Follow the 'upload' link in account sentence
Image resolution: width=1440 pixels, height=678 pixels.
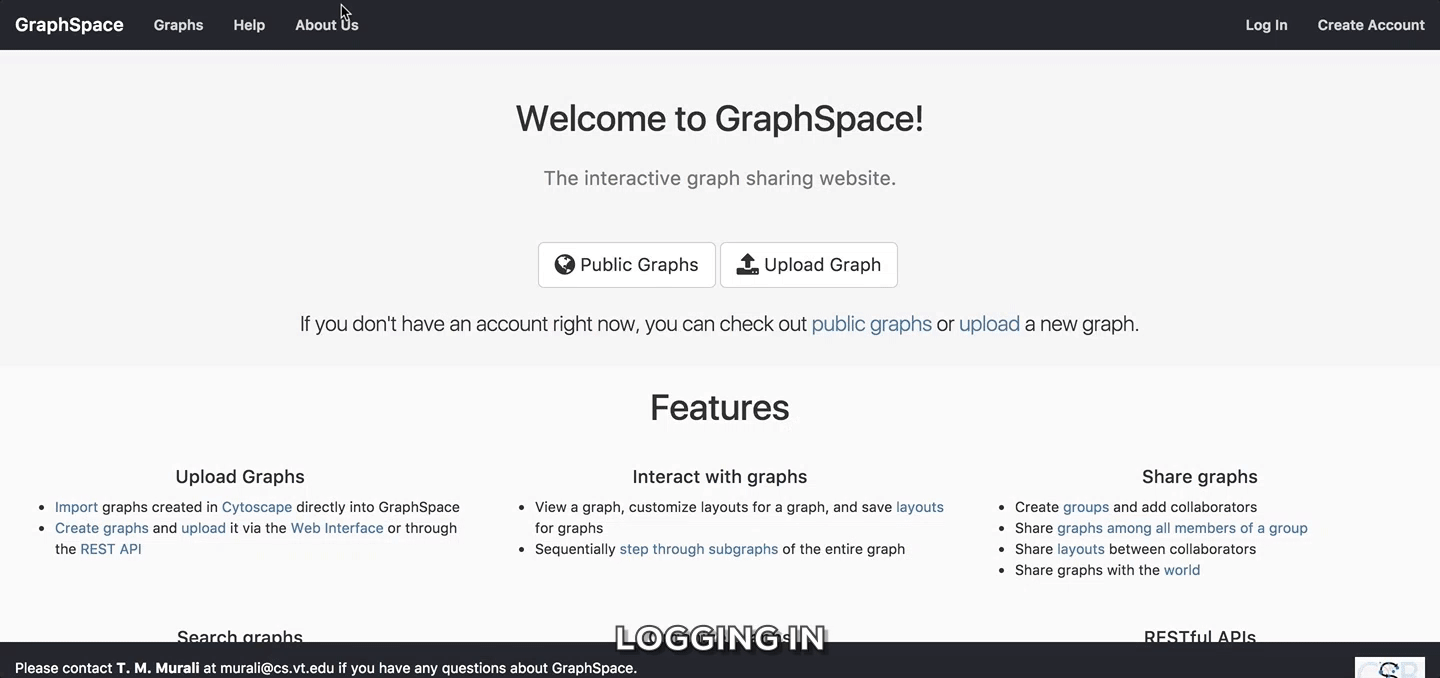(989, 324)
